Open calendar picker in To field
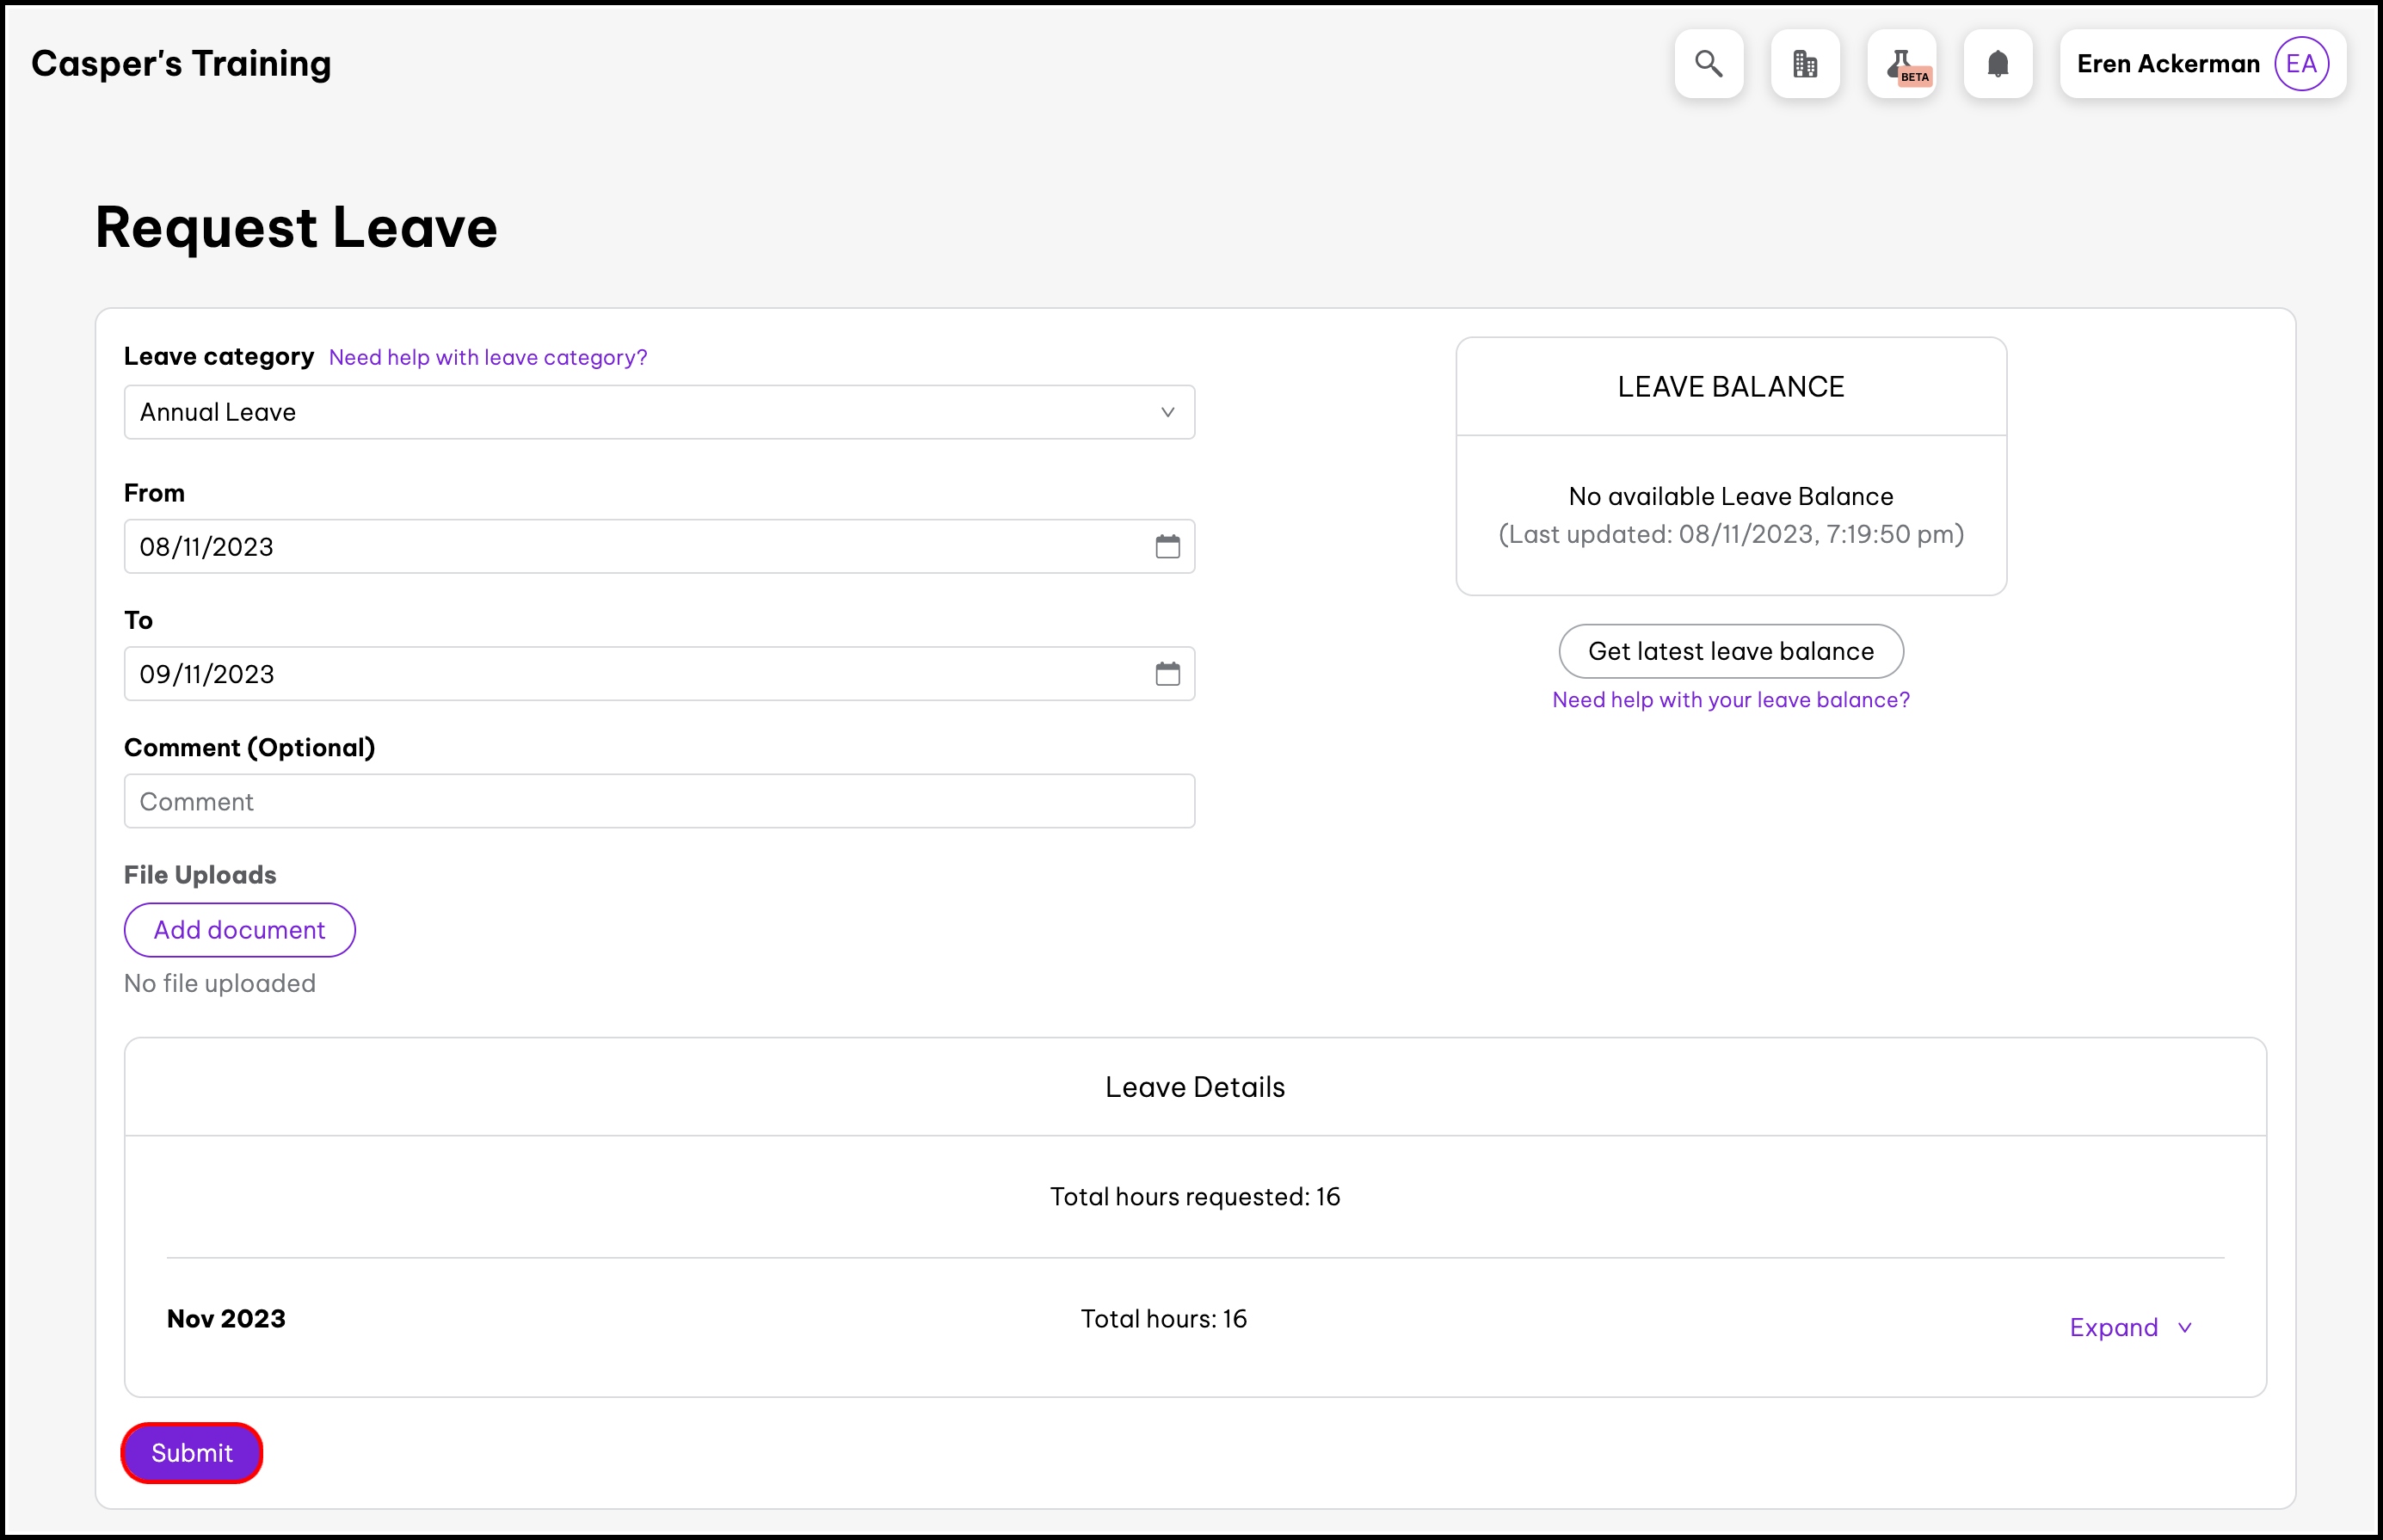 point(1167,674)
